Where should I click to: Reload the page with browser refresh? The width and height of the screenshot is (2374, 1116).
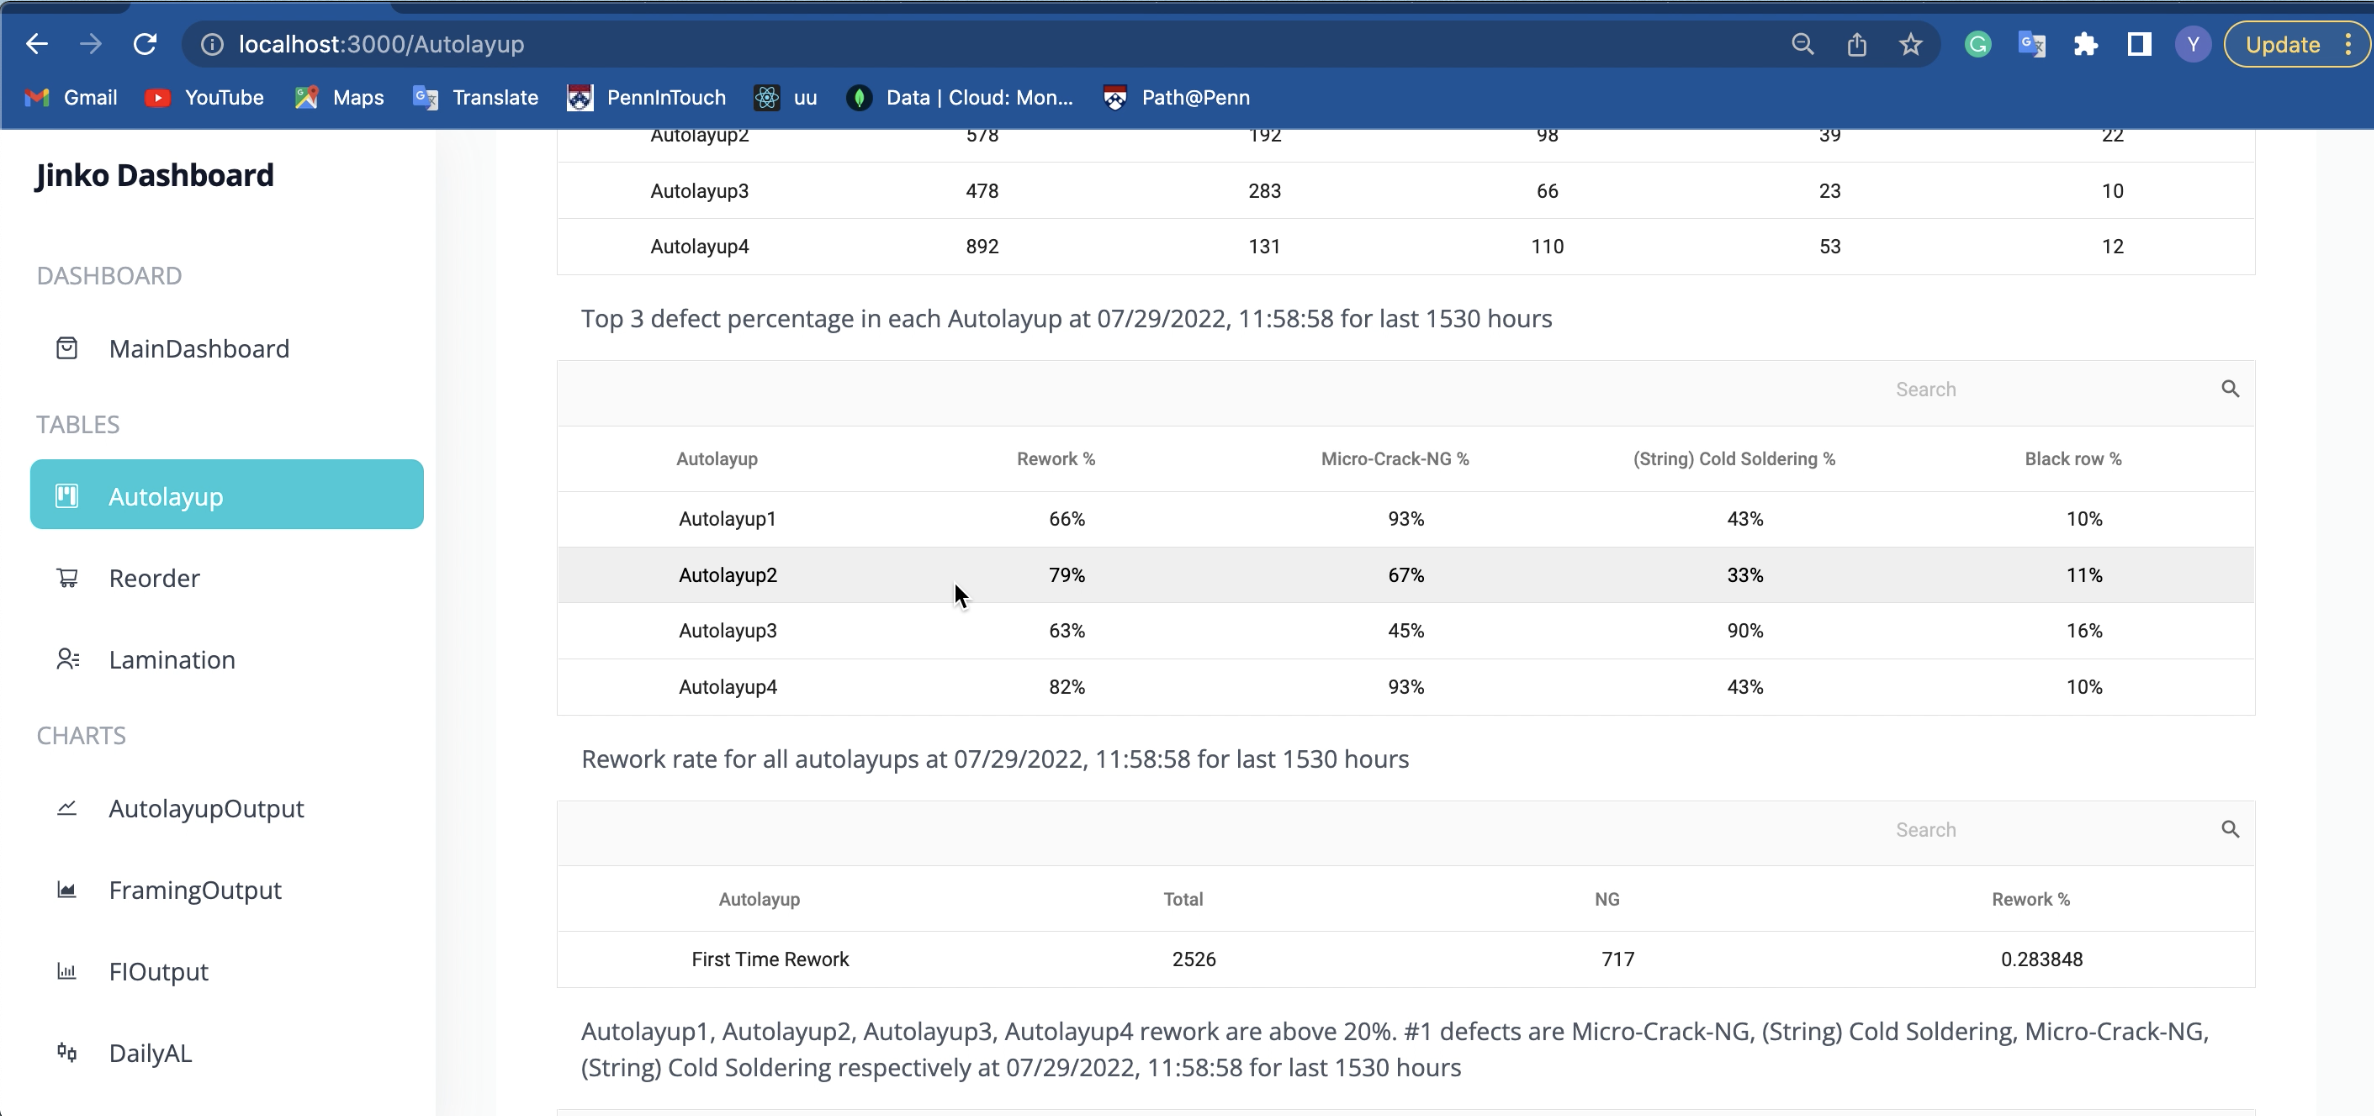pos(145,44)
